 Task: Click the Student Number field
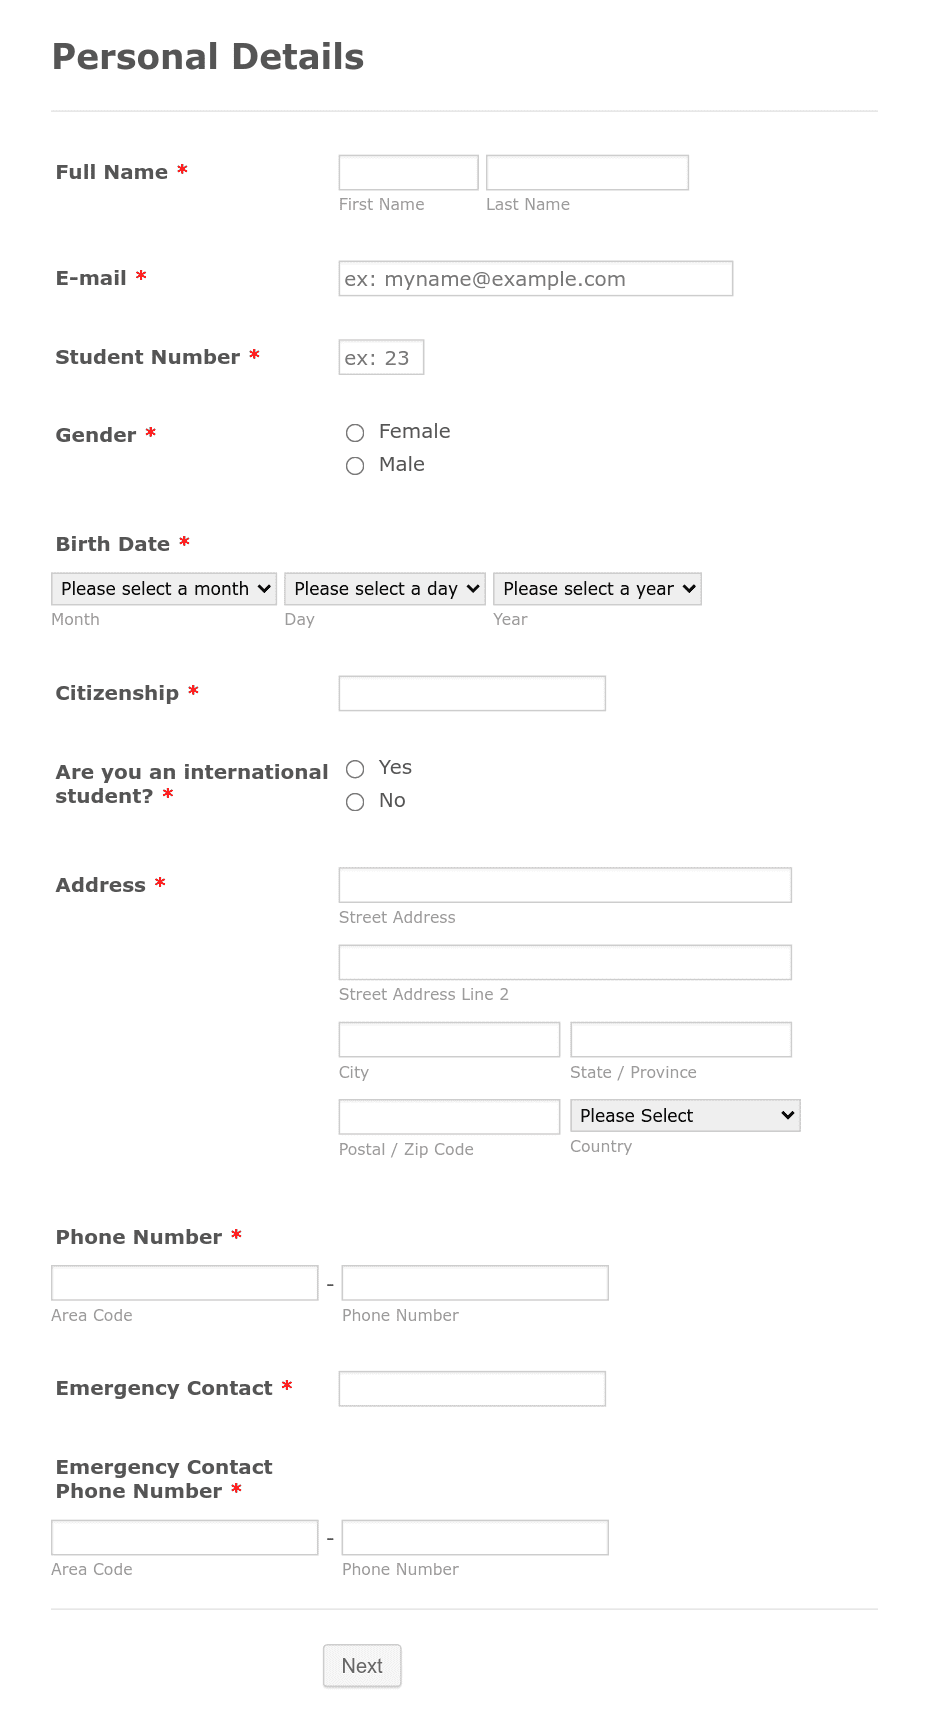[x=381, y=357]
